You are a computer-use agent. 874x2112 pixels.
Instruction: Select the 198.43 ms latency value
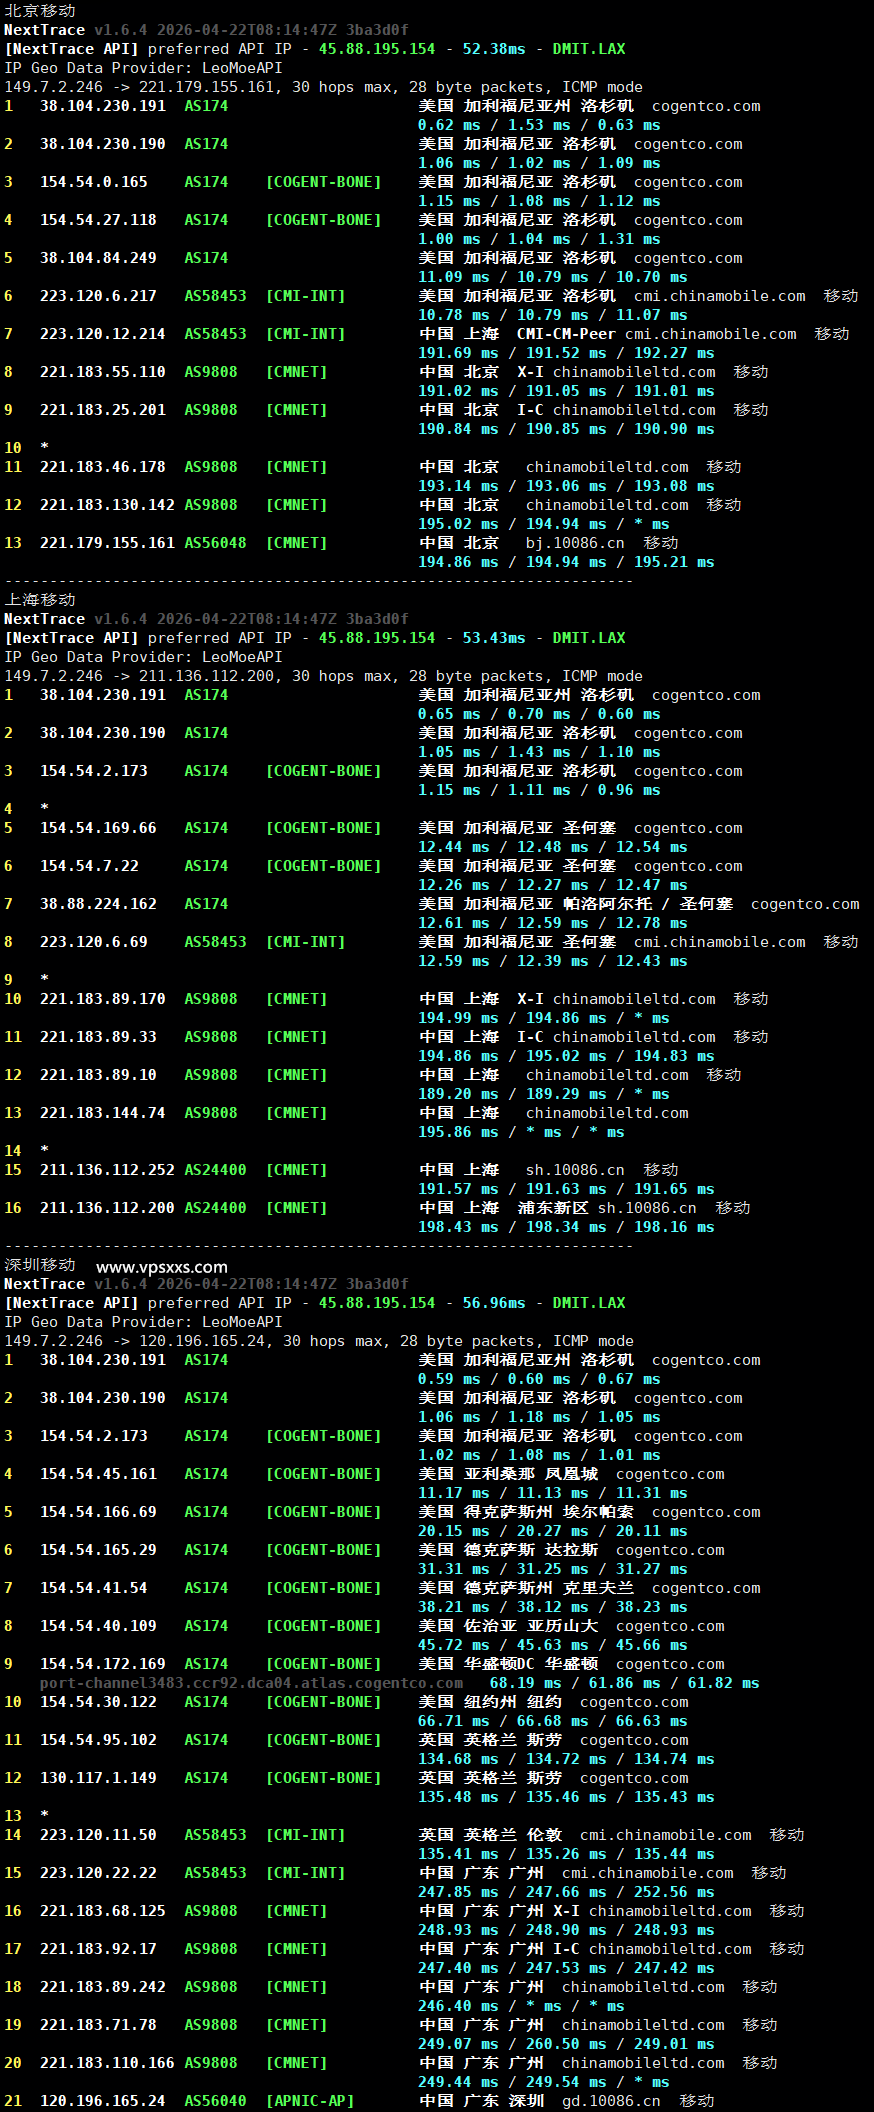tap(458, 1227)
